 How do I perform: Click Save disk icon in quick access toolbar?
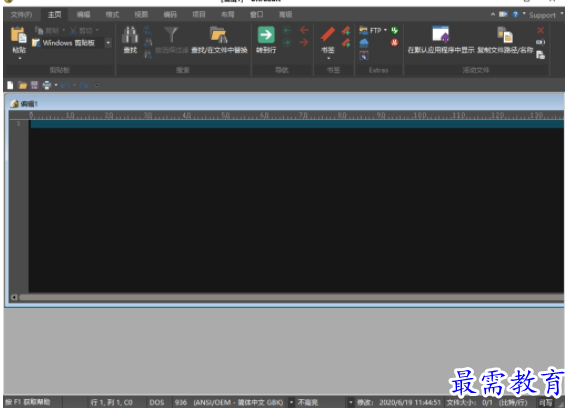click(35, 86)
